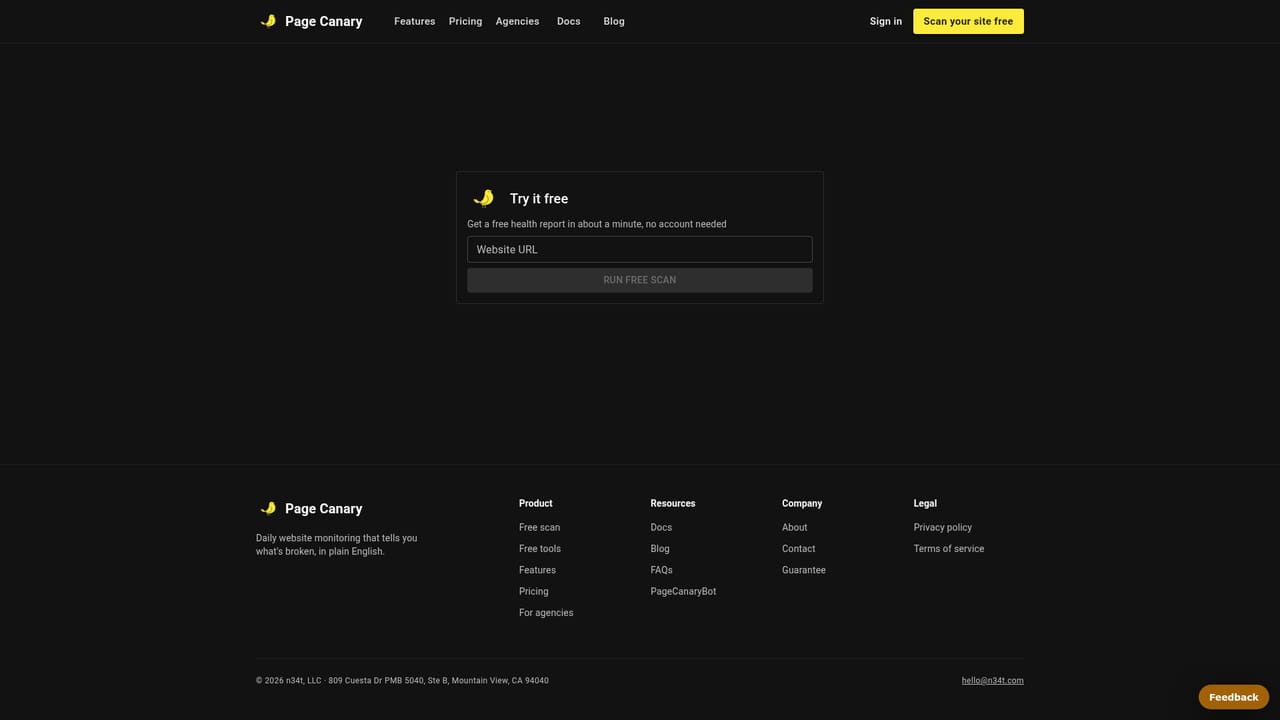Visit Blog under footer Resources
Screen dimensions: 1280x720
pyautogui.click(x=660, y=548)
